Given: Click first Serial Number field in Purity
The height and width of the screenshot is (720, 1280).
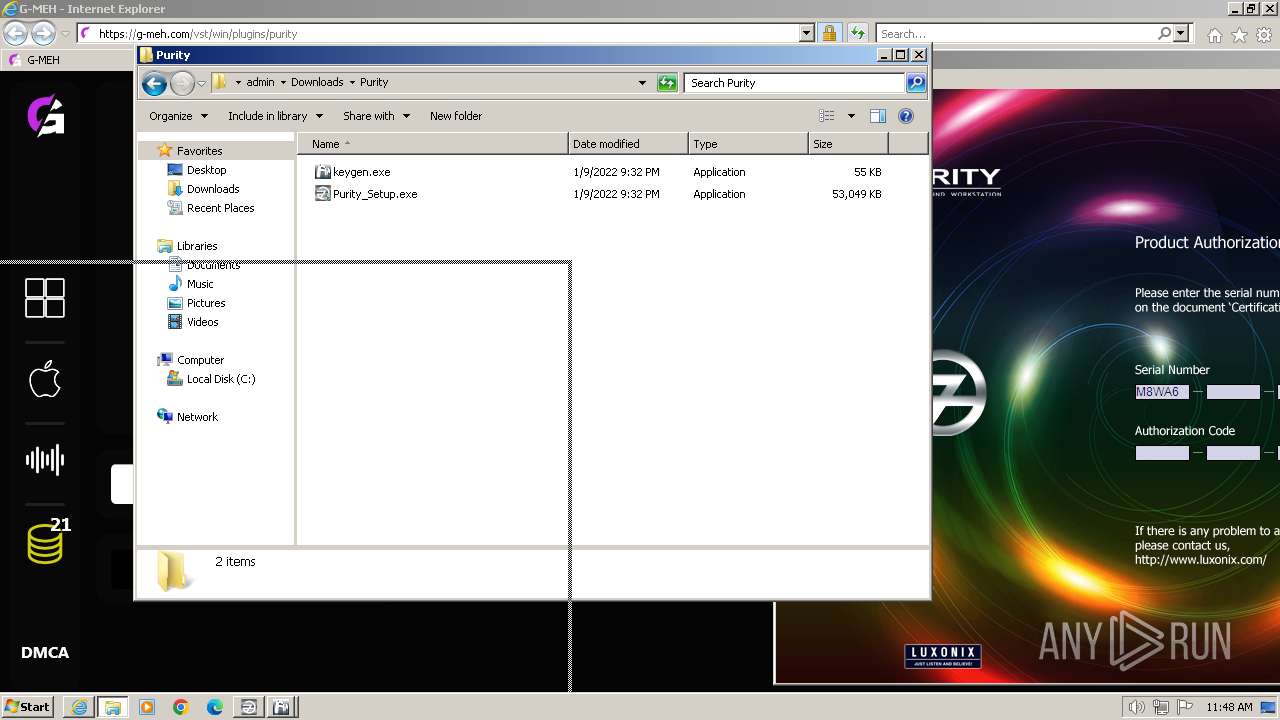Looking at the screenshot, I should point(1162,392).
